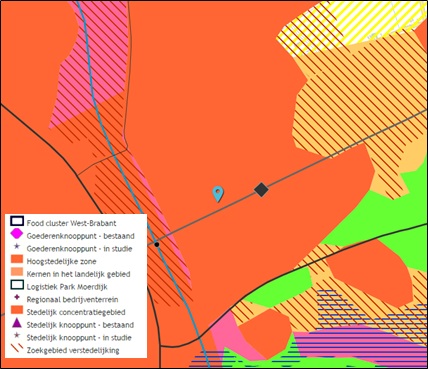Click the Hoogstedelijke zone orange swatch

tap(17, 260)
